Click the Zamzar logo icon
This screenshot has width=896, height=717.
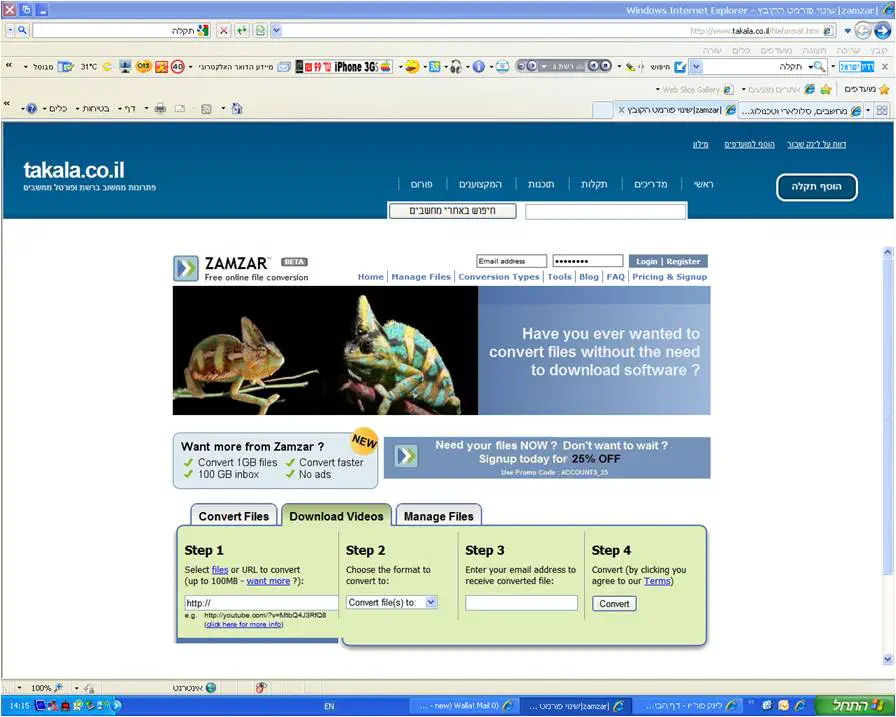click(x=186, y=268)
